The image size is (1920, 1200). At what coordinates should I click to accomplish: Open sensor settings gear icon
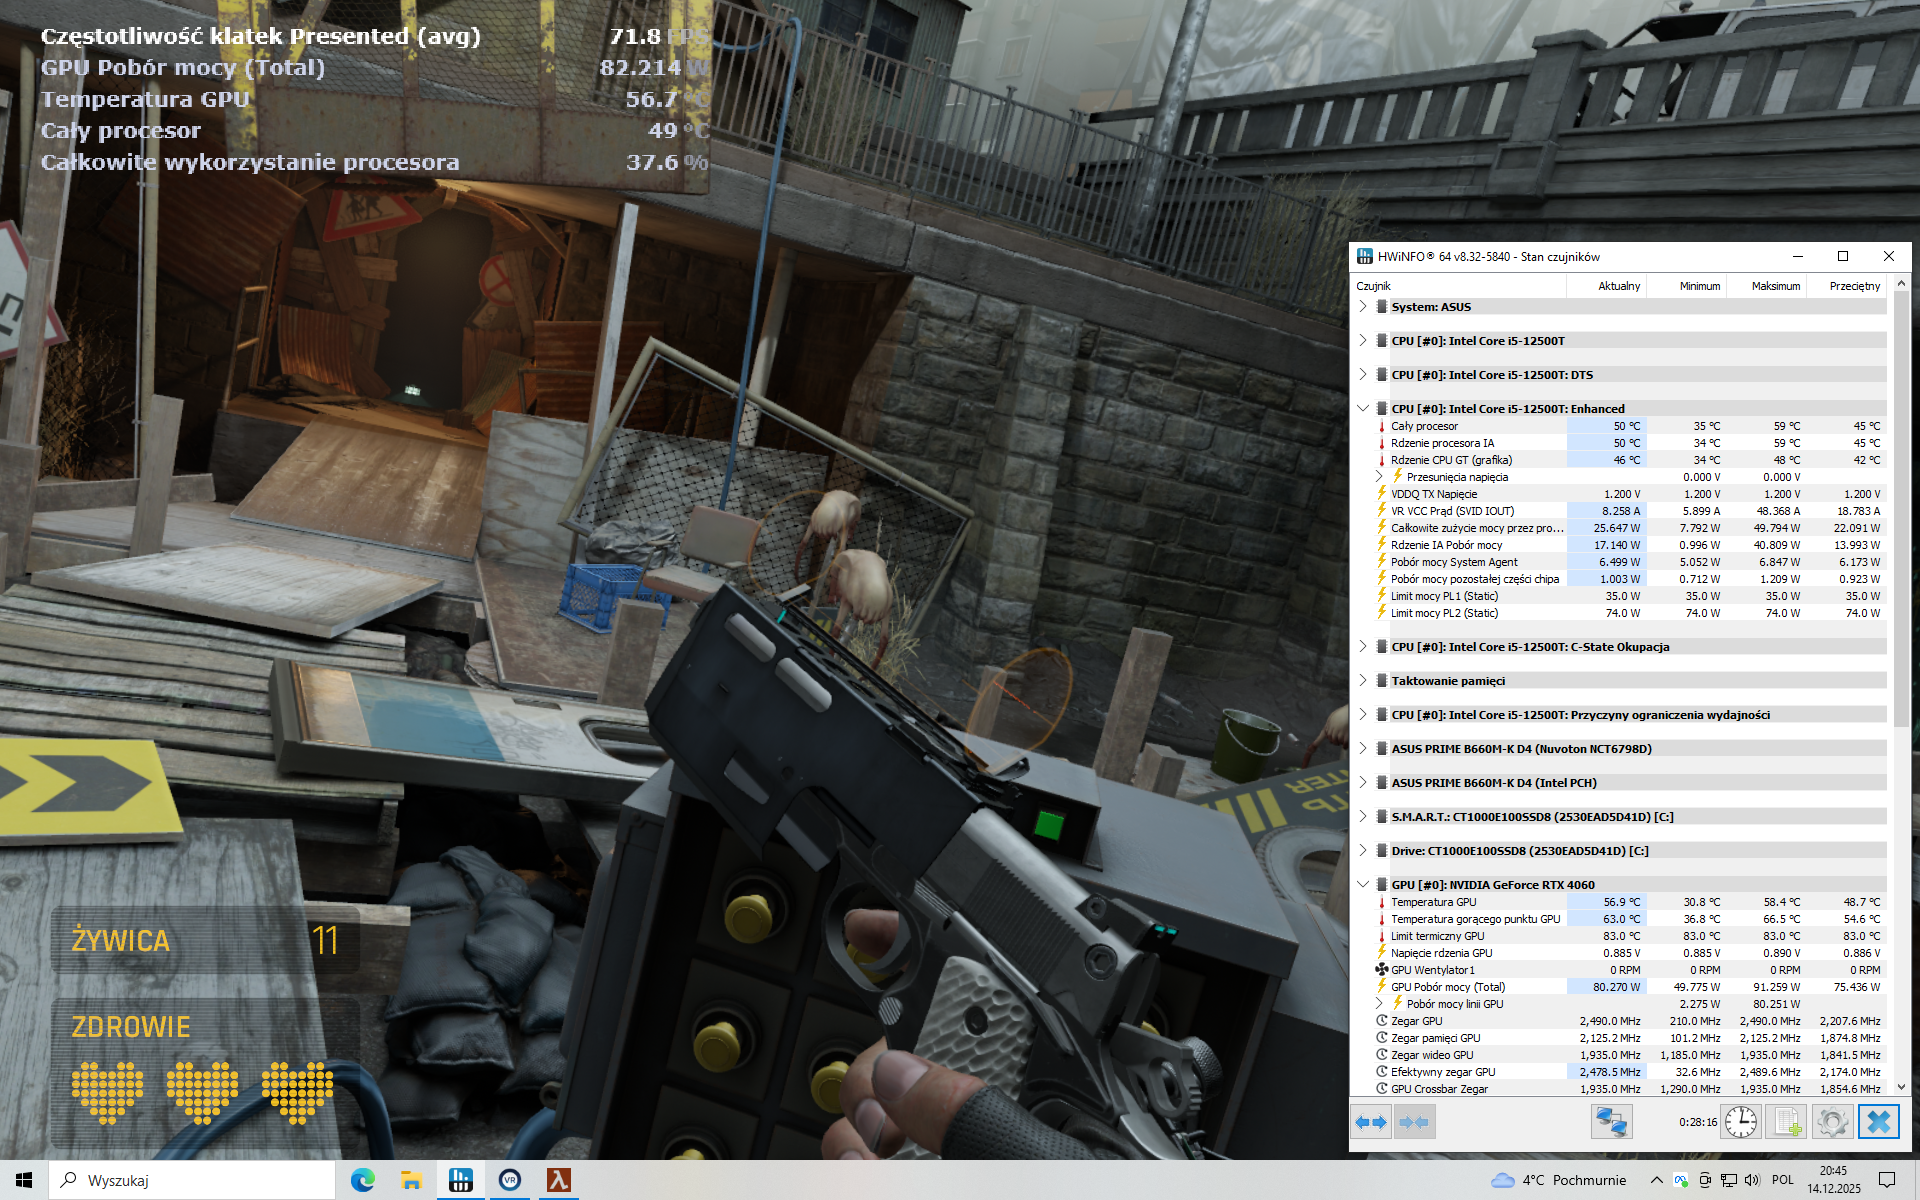[x=1832, y=1122]
